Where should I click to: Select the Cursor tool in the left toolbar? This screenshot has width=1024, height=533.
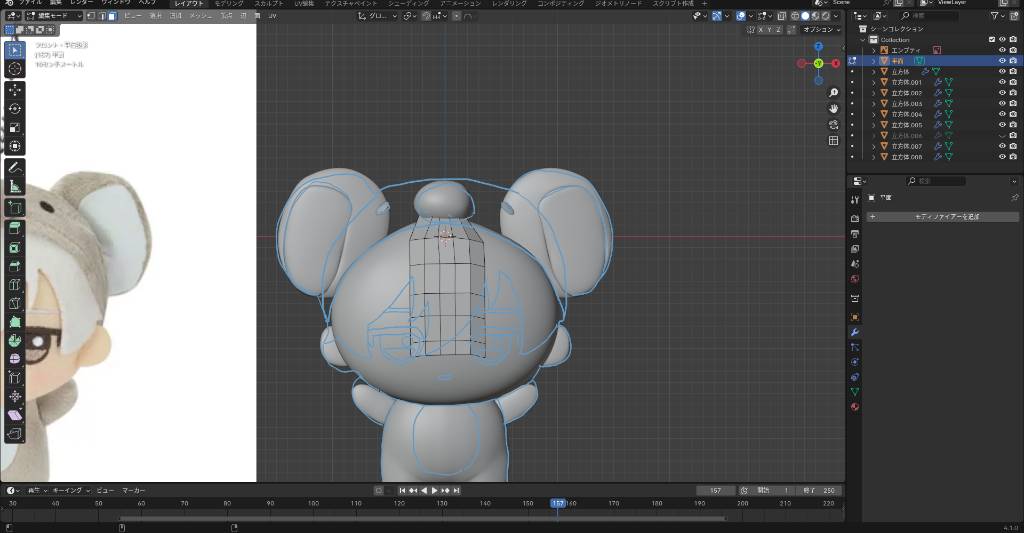click(15, 68)
